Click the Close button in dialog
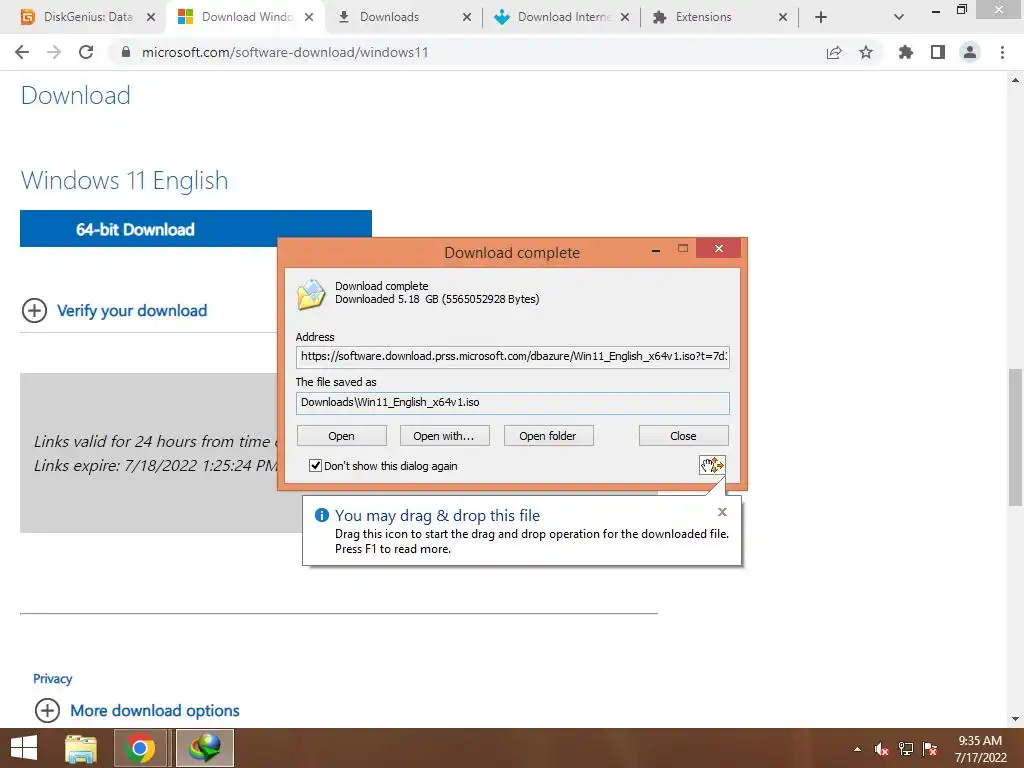1024x768 pixels. coord(683,436)
